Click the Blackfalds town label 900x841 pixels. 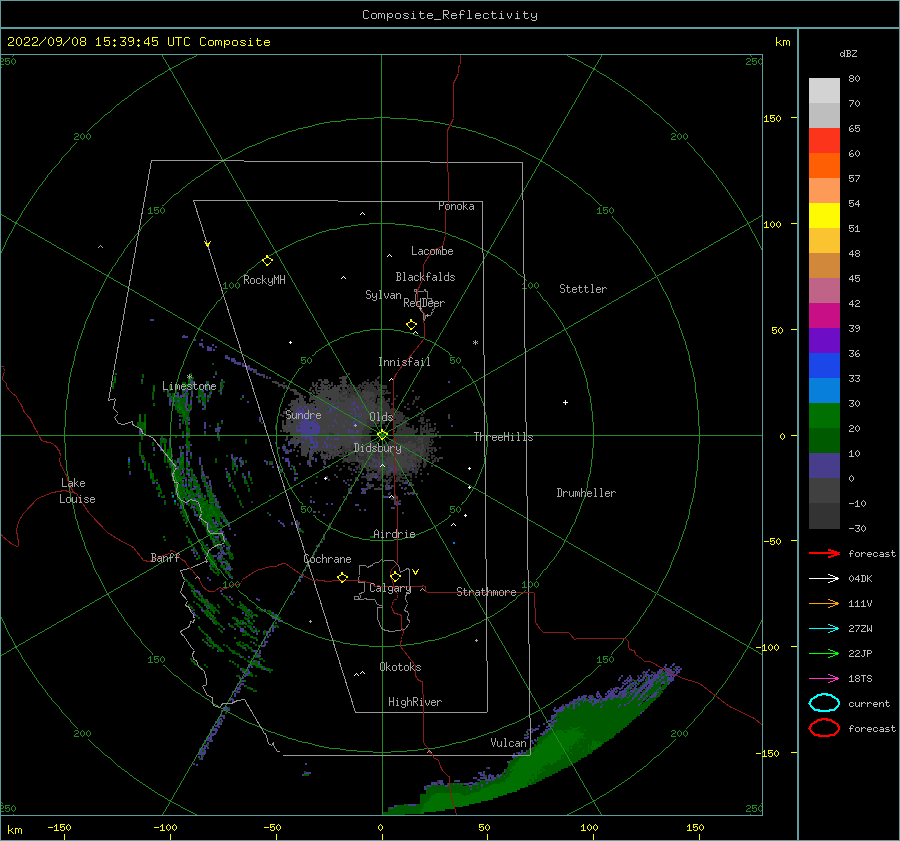click(x=425, y=277)
